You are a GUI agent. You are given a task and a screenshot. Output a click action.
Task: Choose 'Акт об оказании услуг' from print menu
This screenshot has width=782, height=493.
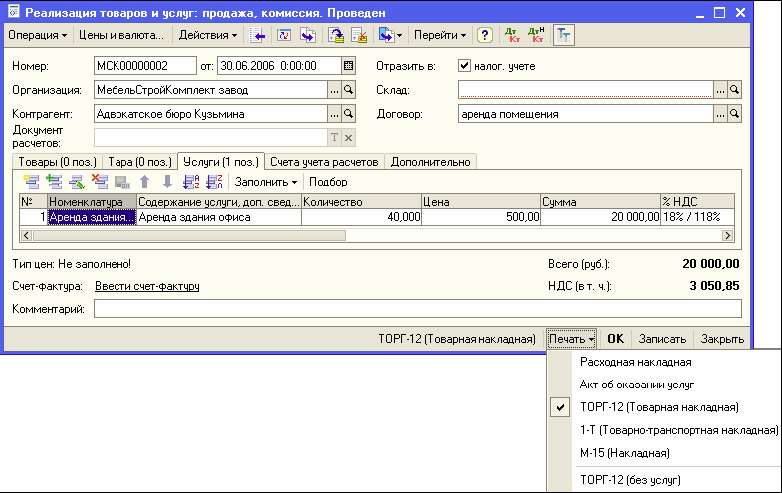click(x=637, y=384)
